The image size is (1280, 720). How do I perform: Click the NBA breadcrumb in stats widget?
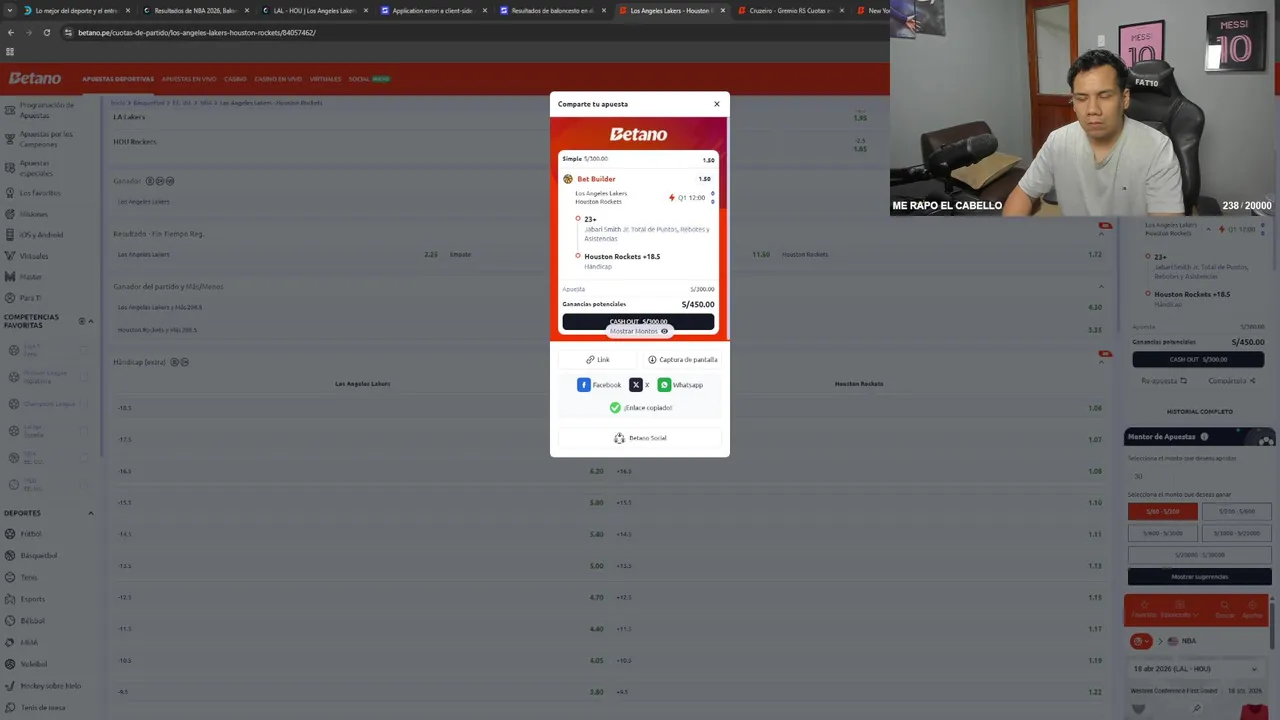pyautogui.click(x=1181, y=641)
